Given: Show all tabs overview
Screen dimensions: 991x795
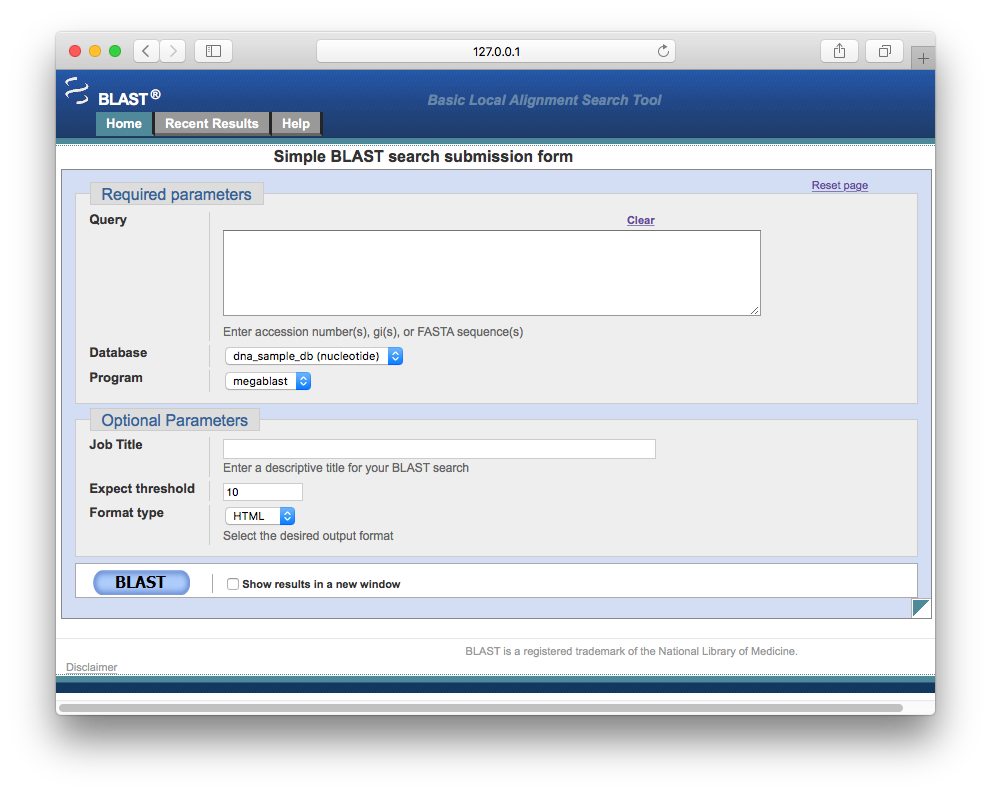Looking at the screenshot, I should [x=885, y=51].
